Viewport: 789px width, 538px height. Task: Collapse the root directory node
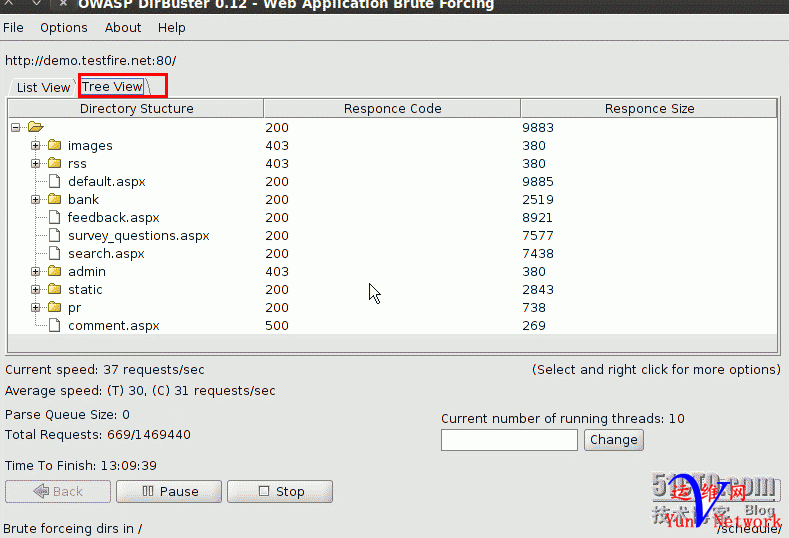[x=16, y=127]
